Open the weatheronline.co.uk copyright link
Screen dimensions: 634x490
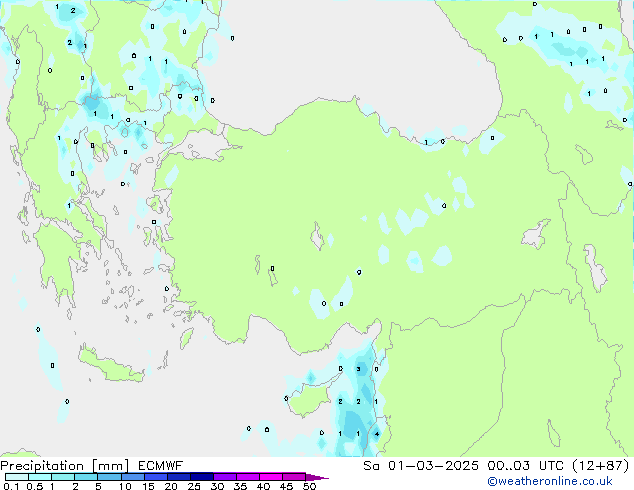[550, 481]
